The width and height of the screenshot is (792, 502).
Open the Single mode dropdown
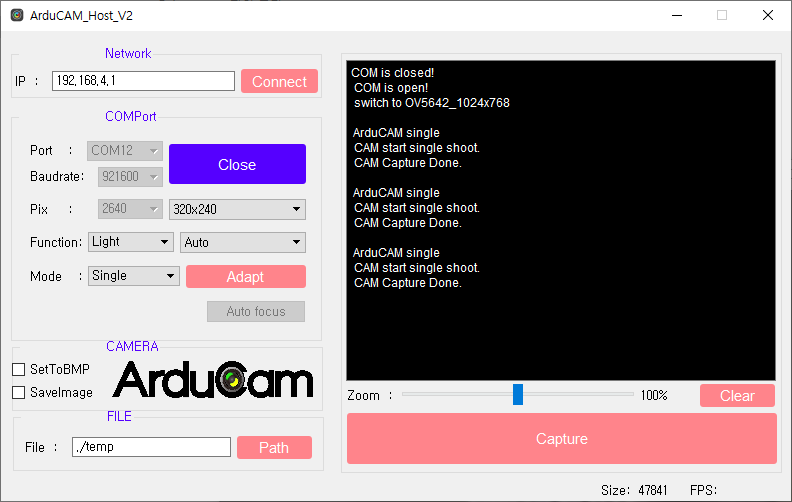point(134,276)
